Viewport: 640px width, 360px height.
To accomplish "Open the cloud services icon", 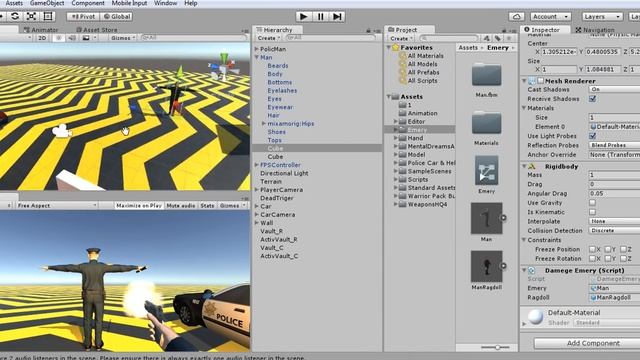I will [516, 17].
